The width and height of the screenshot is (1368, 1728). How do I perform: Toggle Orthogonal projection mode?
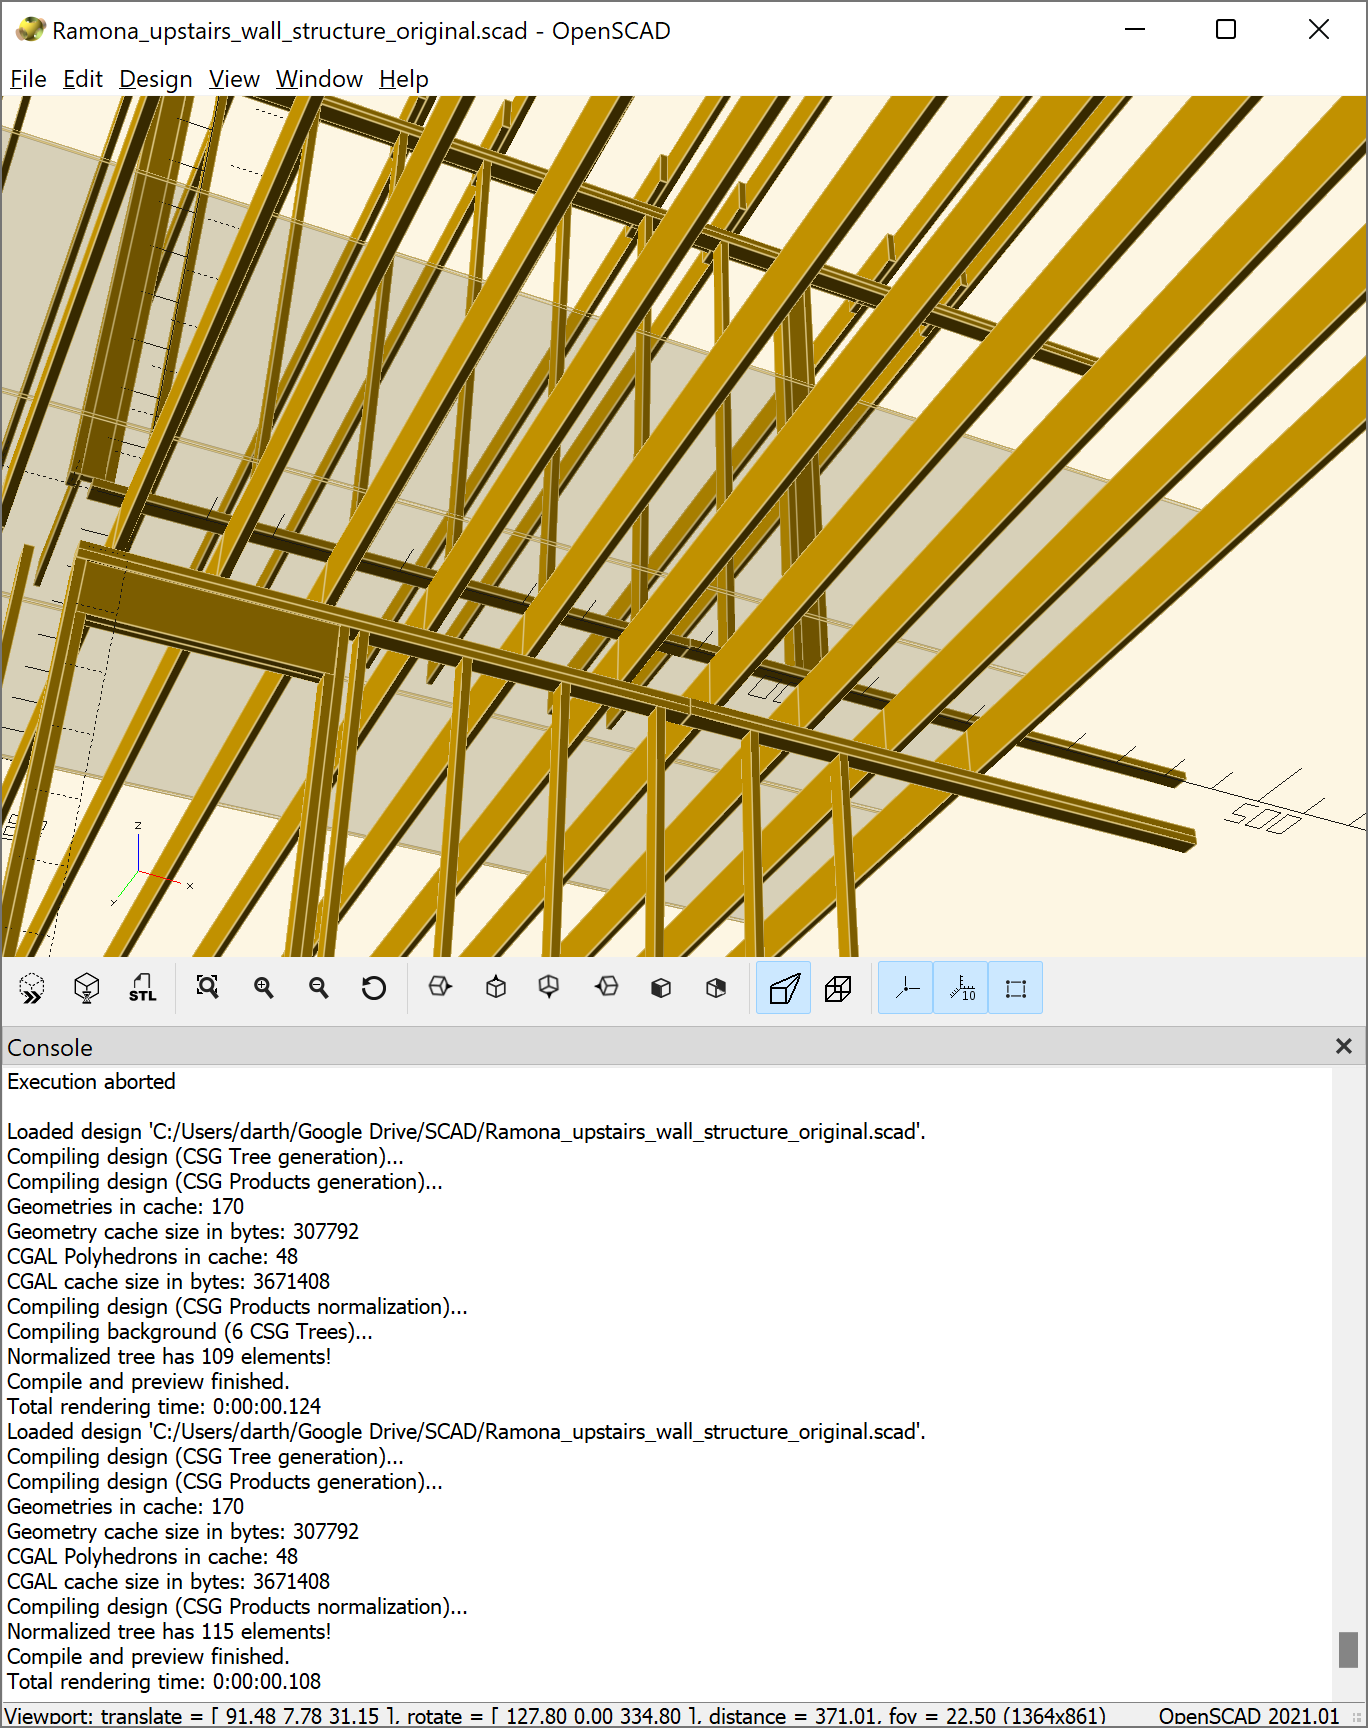[x=838, y=988]
